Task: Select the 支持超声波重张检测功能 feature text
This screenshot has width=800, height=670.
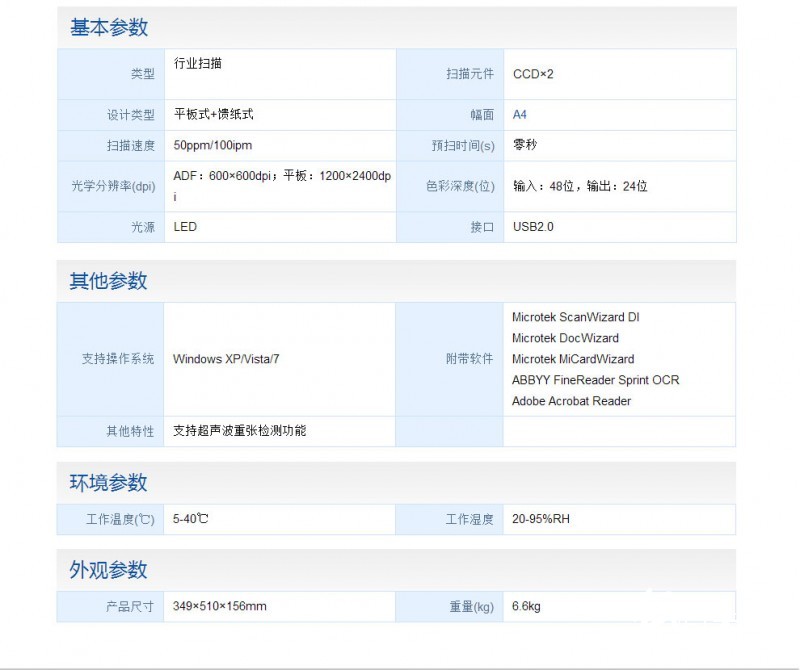Action: (x=240, y=431)
